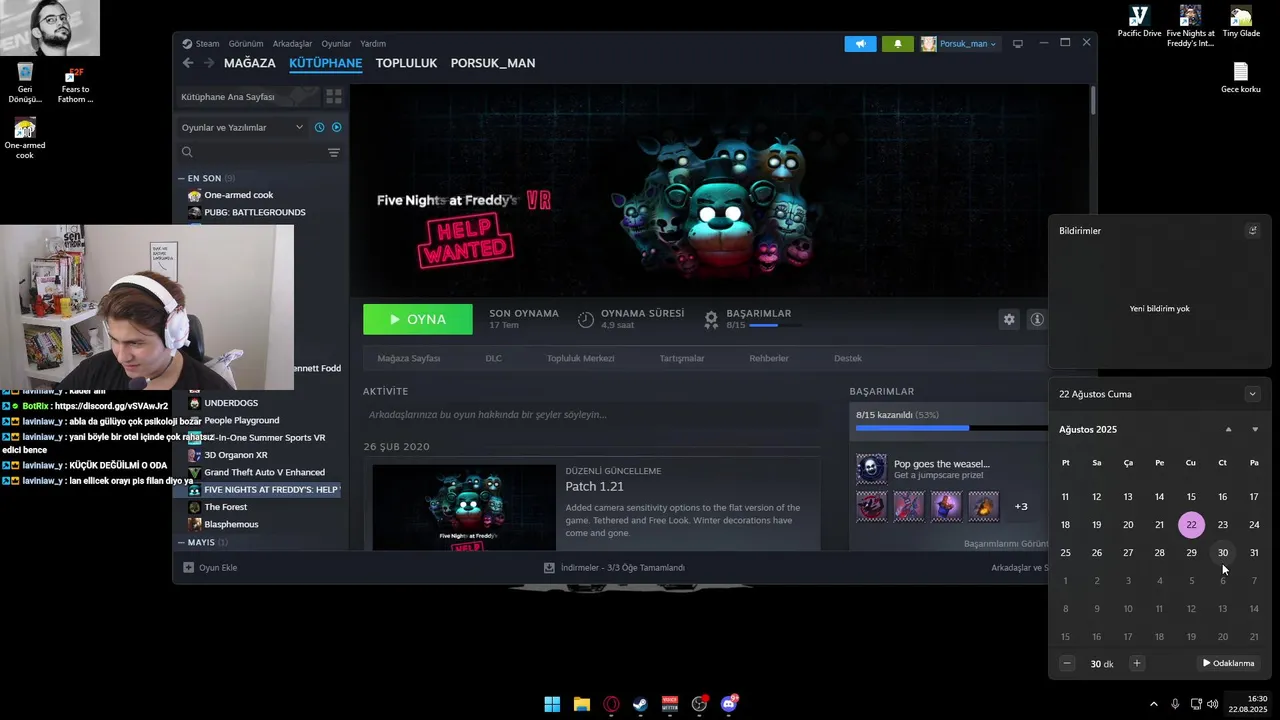View the +3 more achievements
Screen dimensions: 1280x720
pos(1021,506)
